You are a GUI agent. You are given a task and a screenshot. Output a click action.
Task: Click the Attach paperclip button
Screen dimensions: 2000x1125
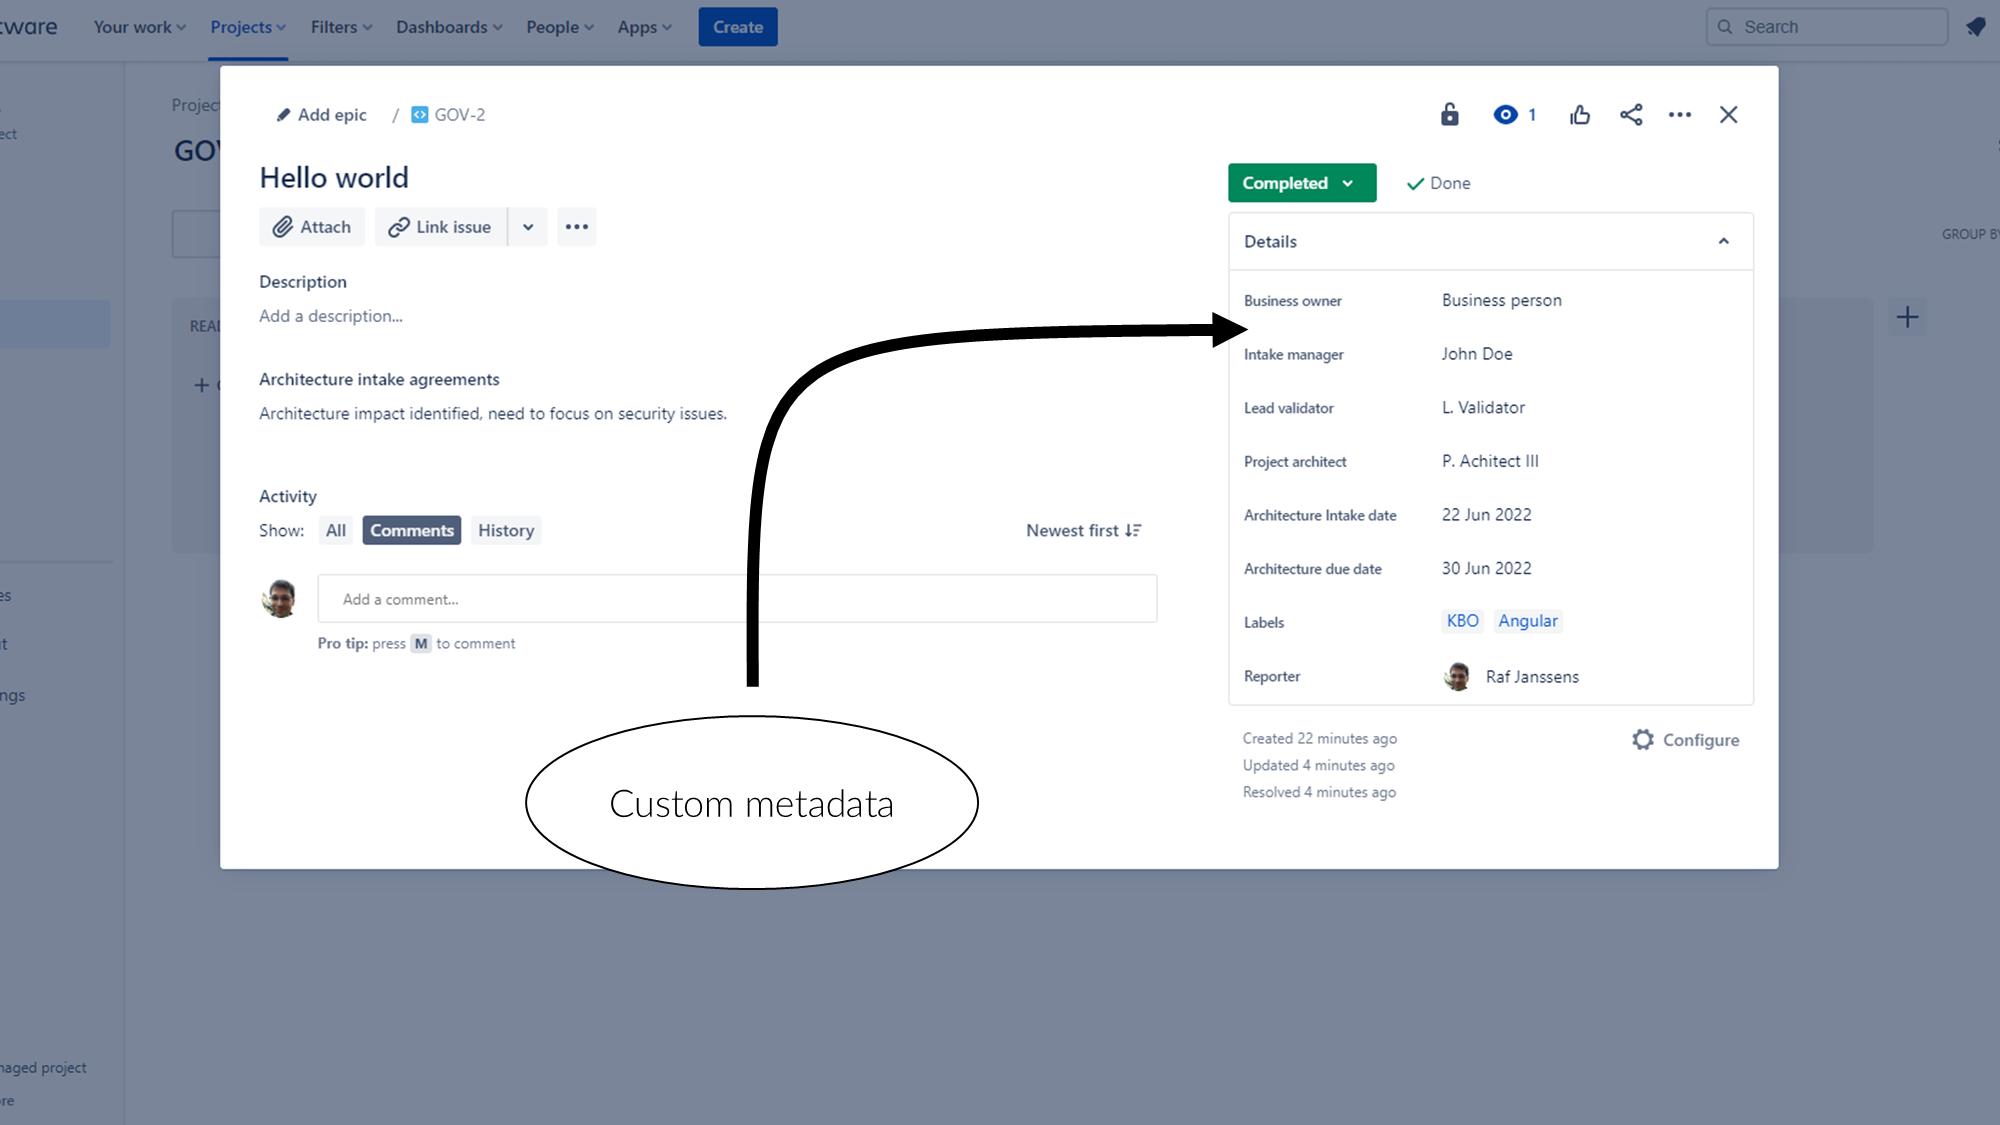pyautogui.click(x=312, y=227)
